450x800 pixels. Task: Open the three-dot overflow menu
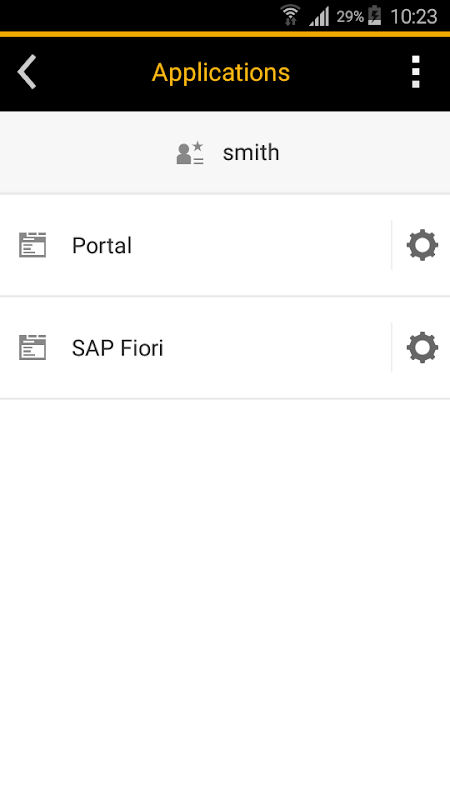416,72
